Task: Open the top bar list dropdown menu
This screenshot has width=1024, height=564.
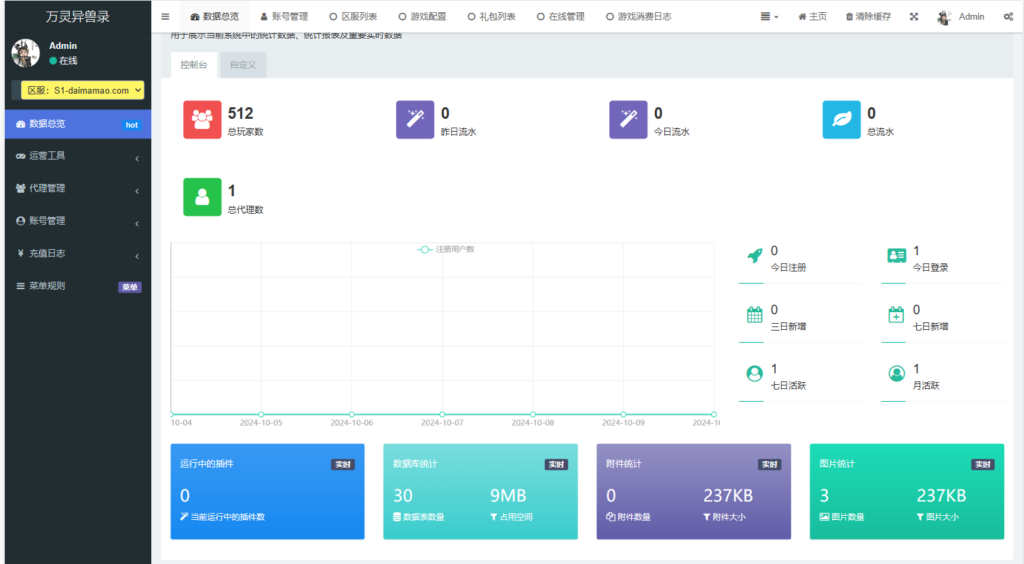Action: pos(769,16)
